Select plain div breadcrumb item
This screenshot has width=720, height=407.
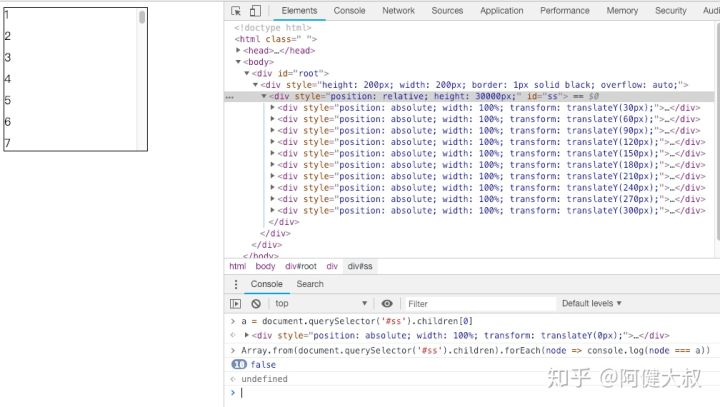[x=332, y=266]
